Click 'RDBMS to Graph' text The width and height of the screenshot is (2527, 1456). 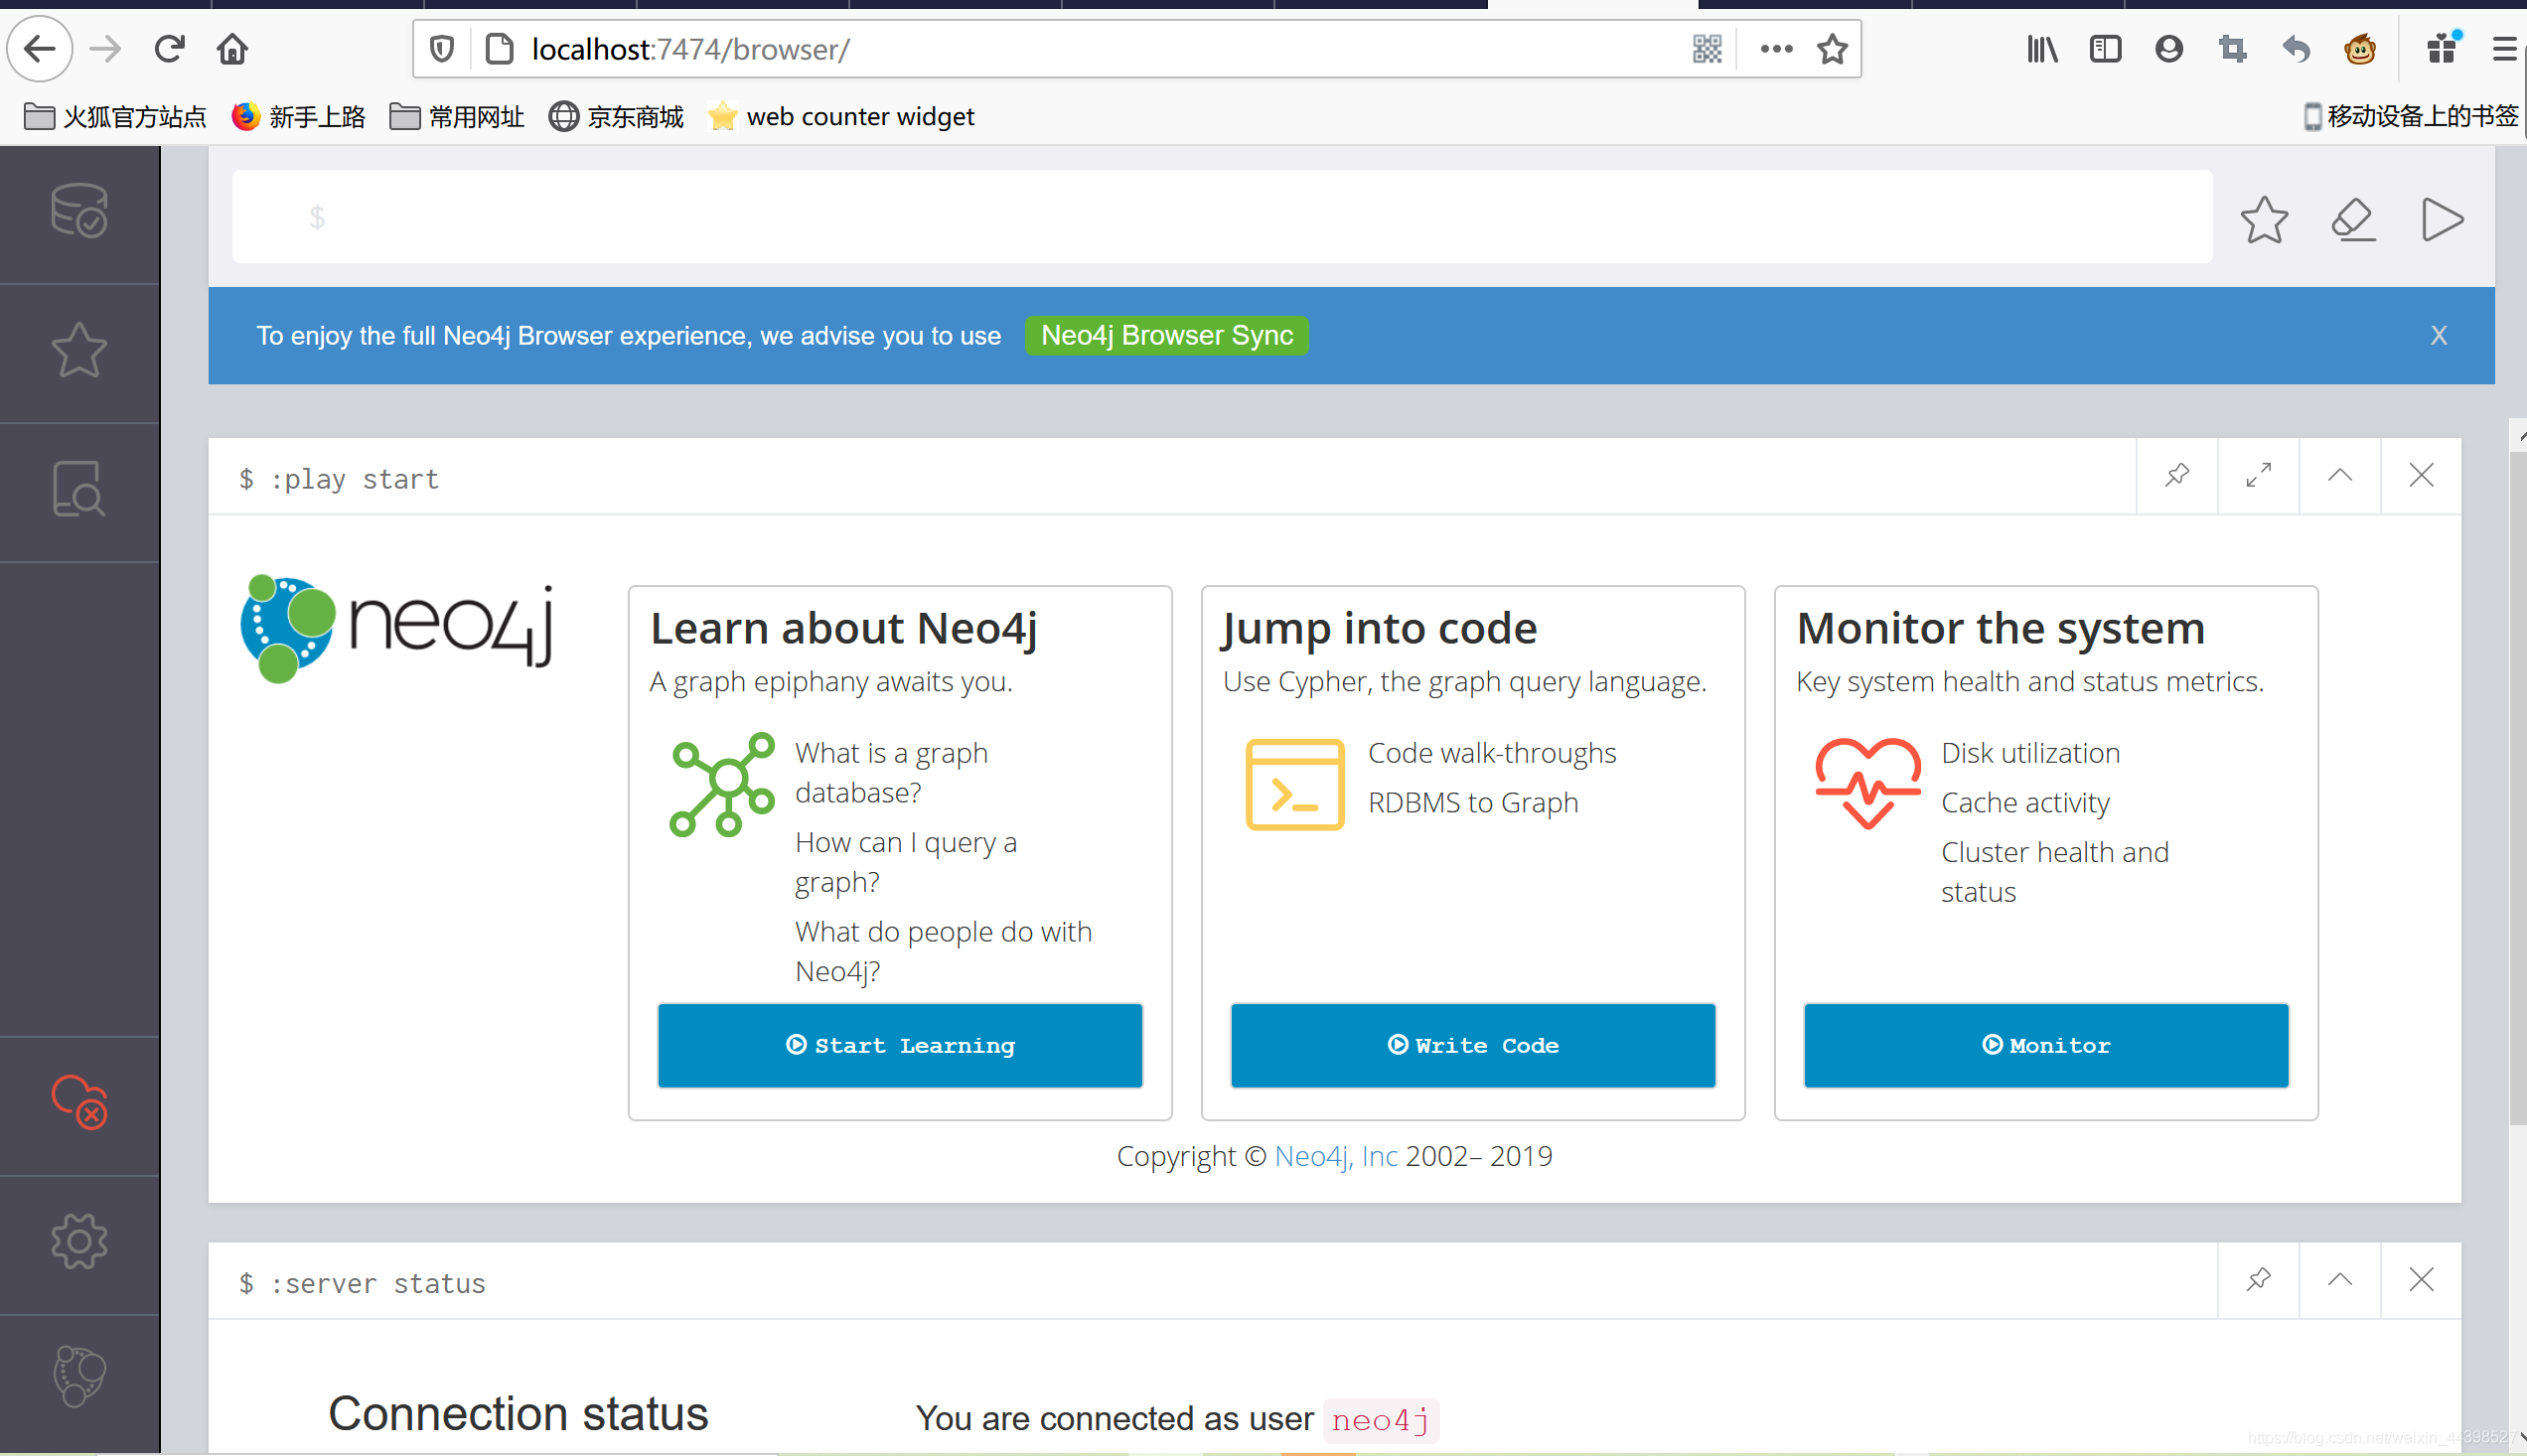1473,803
